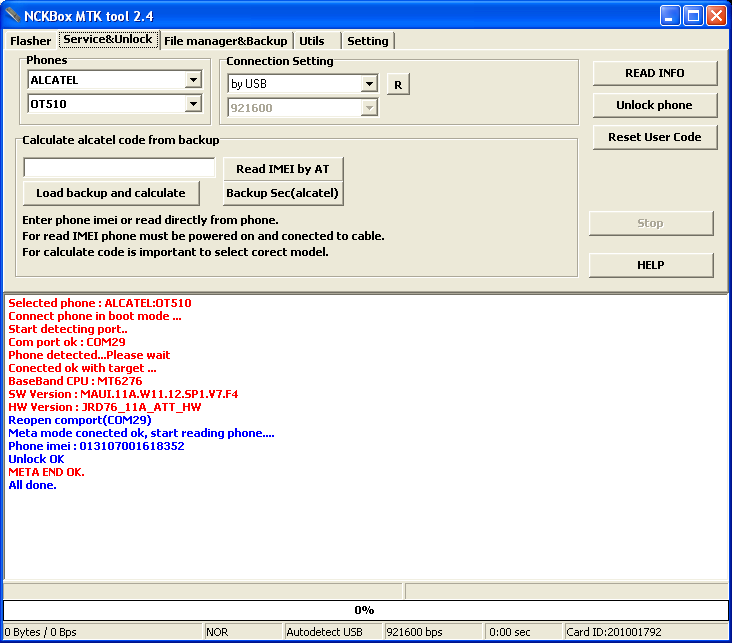This screenshot has width=732, height=643.
Task: Open the File manager&Backup tab
Action: pos(225,41)
